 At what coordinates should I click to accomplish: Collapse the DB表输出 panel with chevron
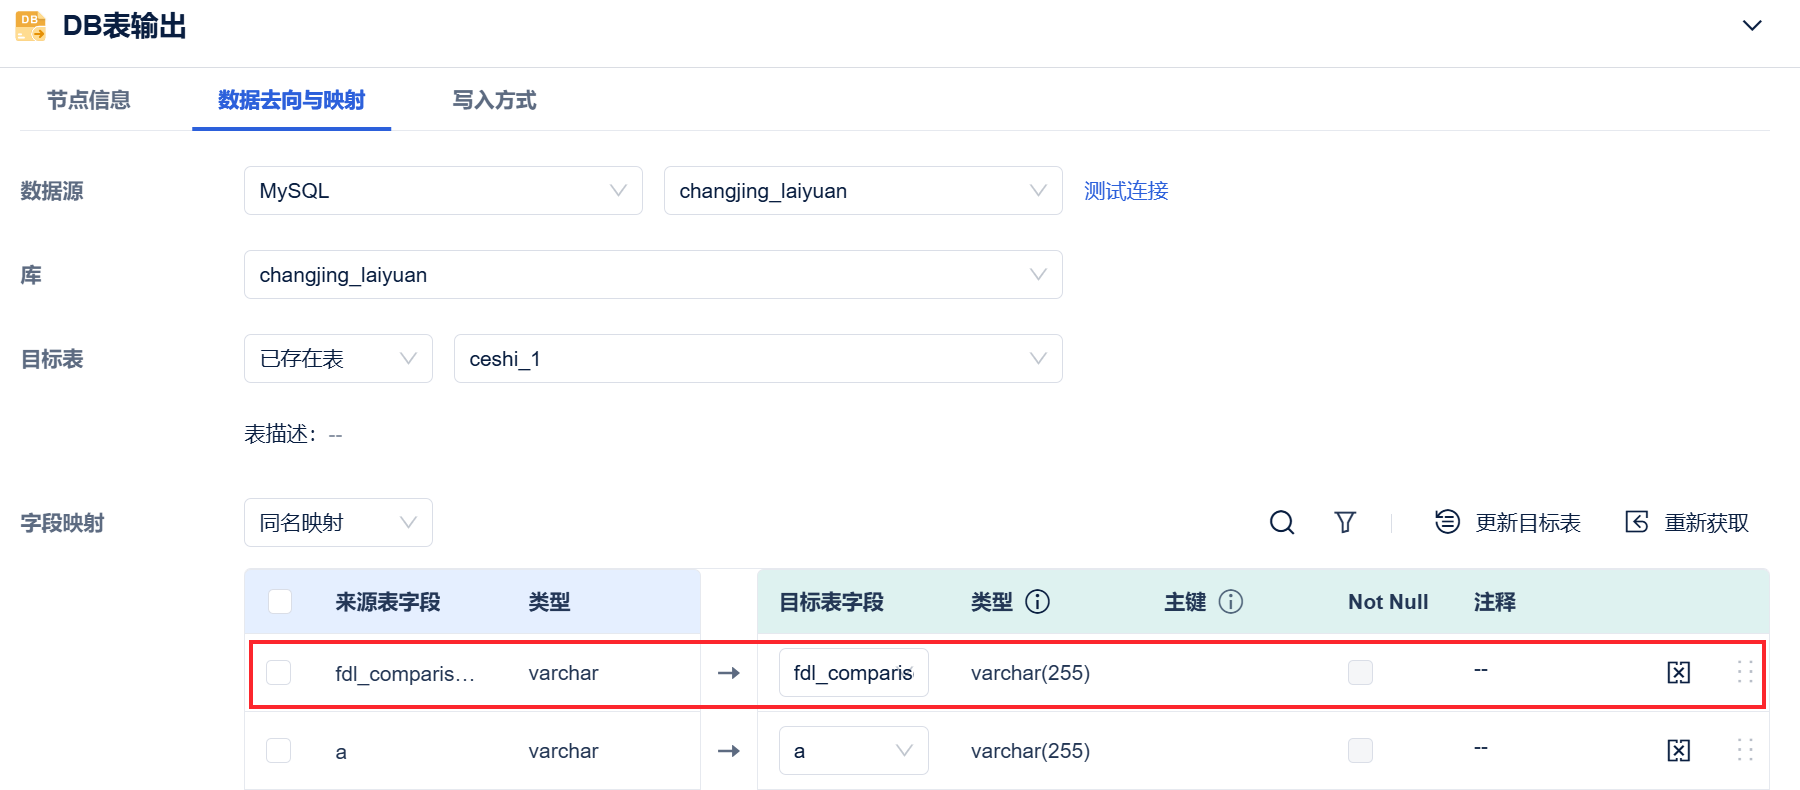tap(1752, 26)
